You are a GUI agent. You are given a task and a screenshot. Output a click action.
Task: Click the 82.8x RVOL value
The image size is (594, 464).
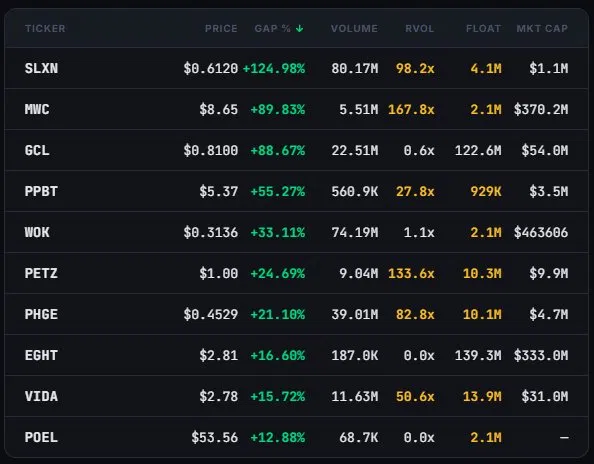[415, 314]
